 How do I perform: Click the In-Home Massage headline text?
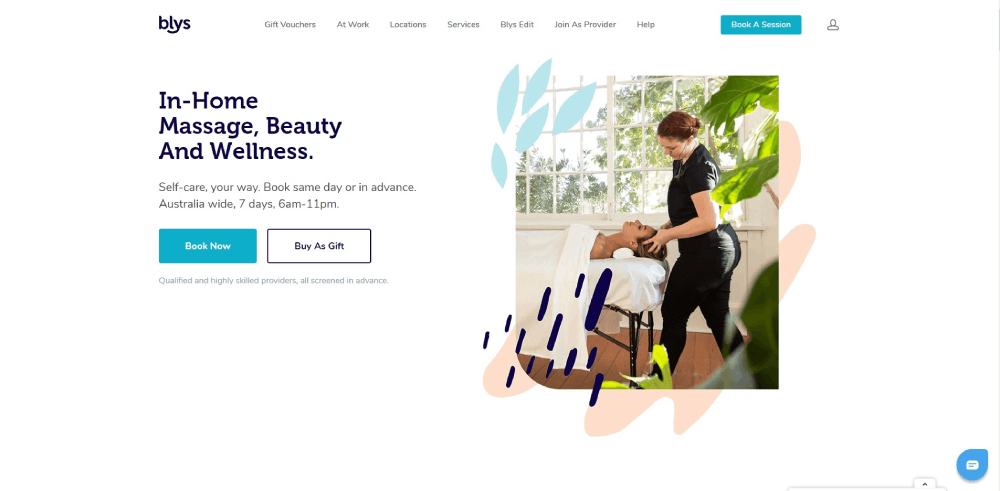pos(250,126)
